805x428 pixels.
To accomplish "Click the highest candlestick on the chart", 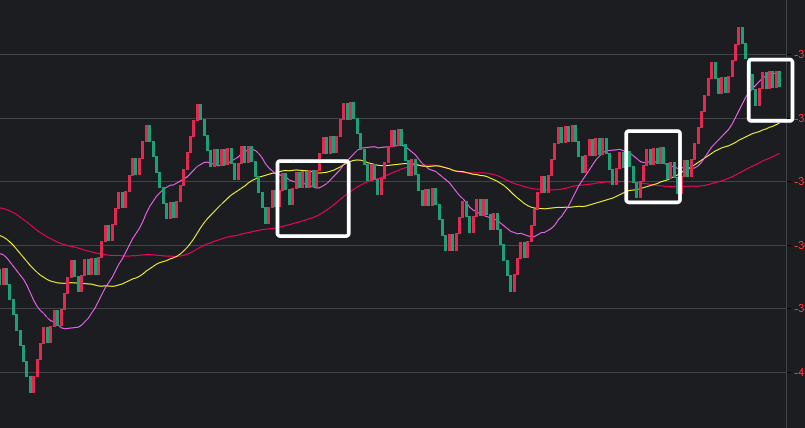I will pos(741,35).
